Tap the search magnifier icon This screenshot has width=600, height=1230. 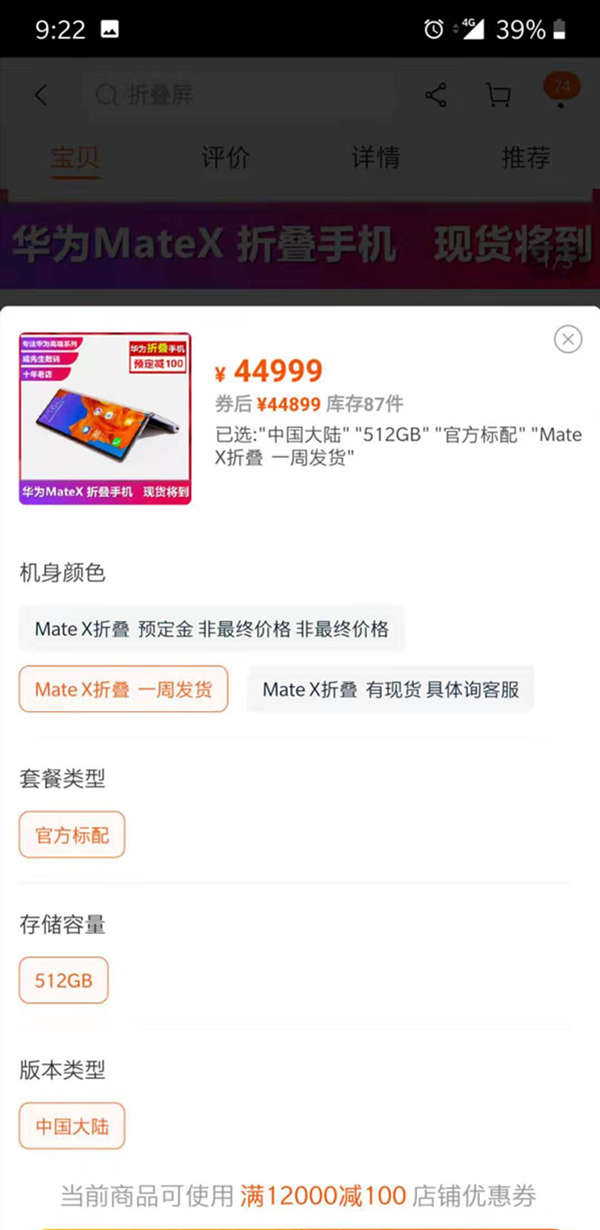[107, 95]
